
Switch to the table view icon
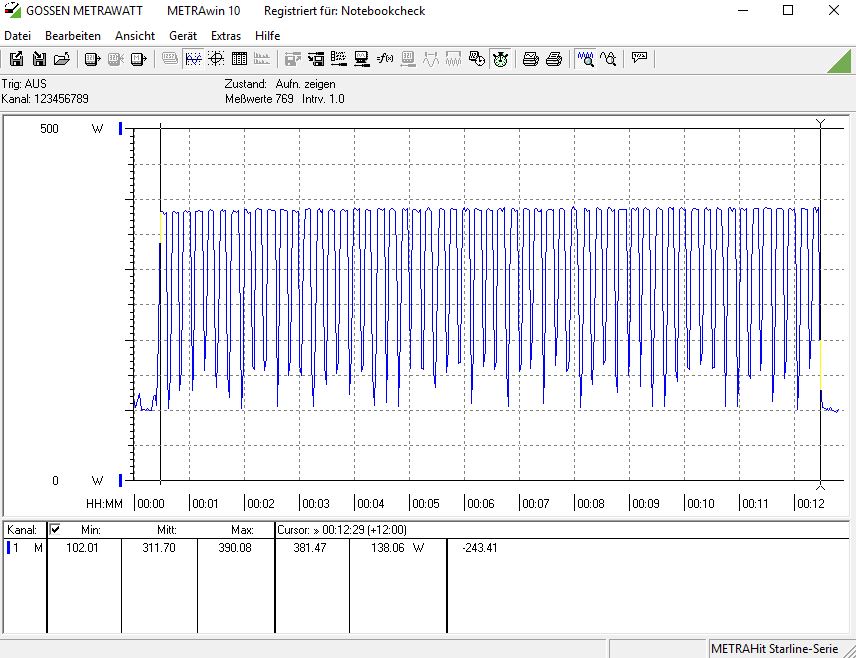coord(239,59)
